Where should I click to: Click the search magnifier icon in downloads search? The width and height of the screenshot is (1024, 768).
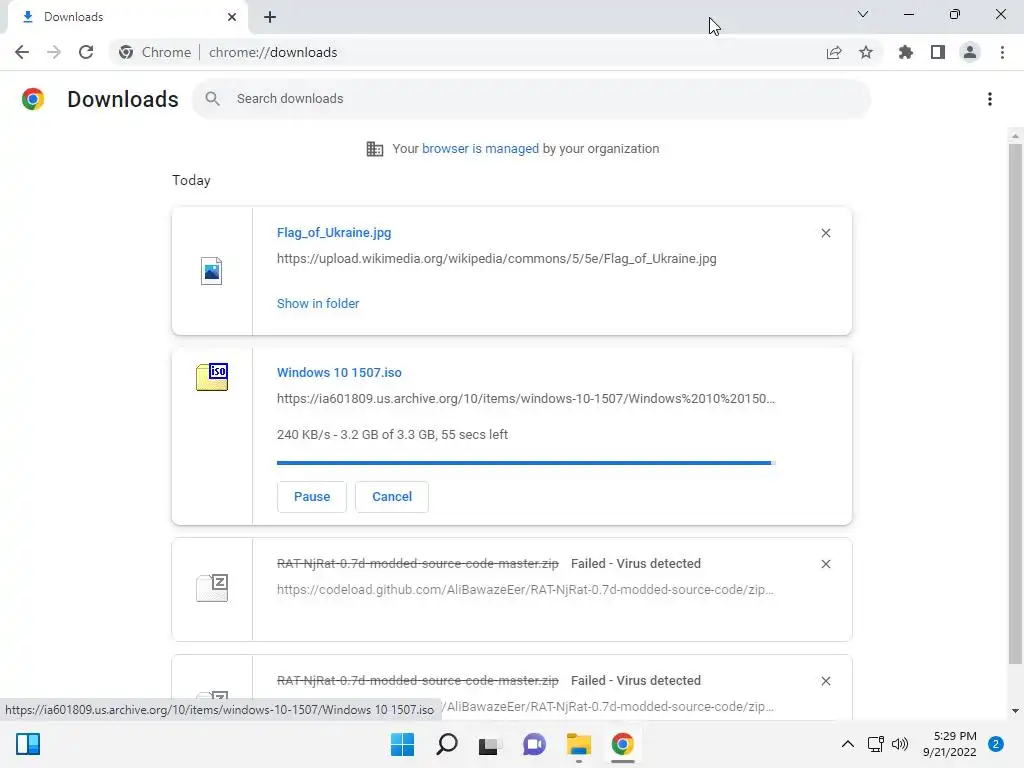pos(212,99)
